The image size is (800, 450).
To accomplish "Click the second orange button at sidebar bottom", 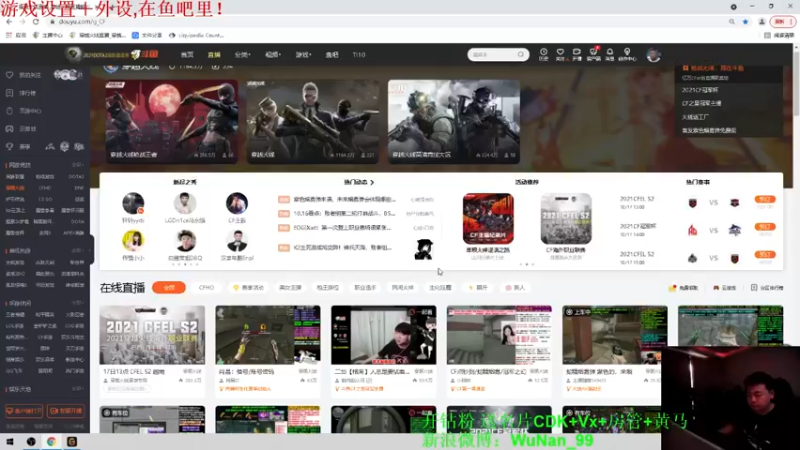I will point(66,411).
